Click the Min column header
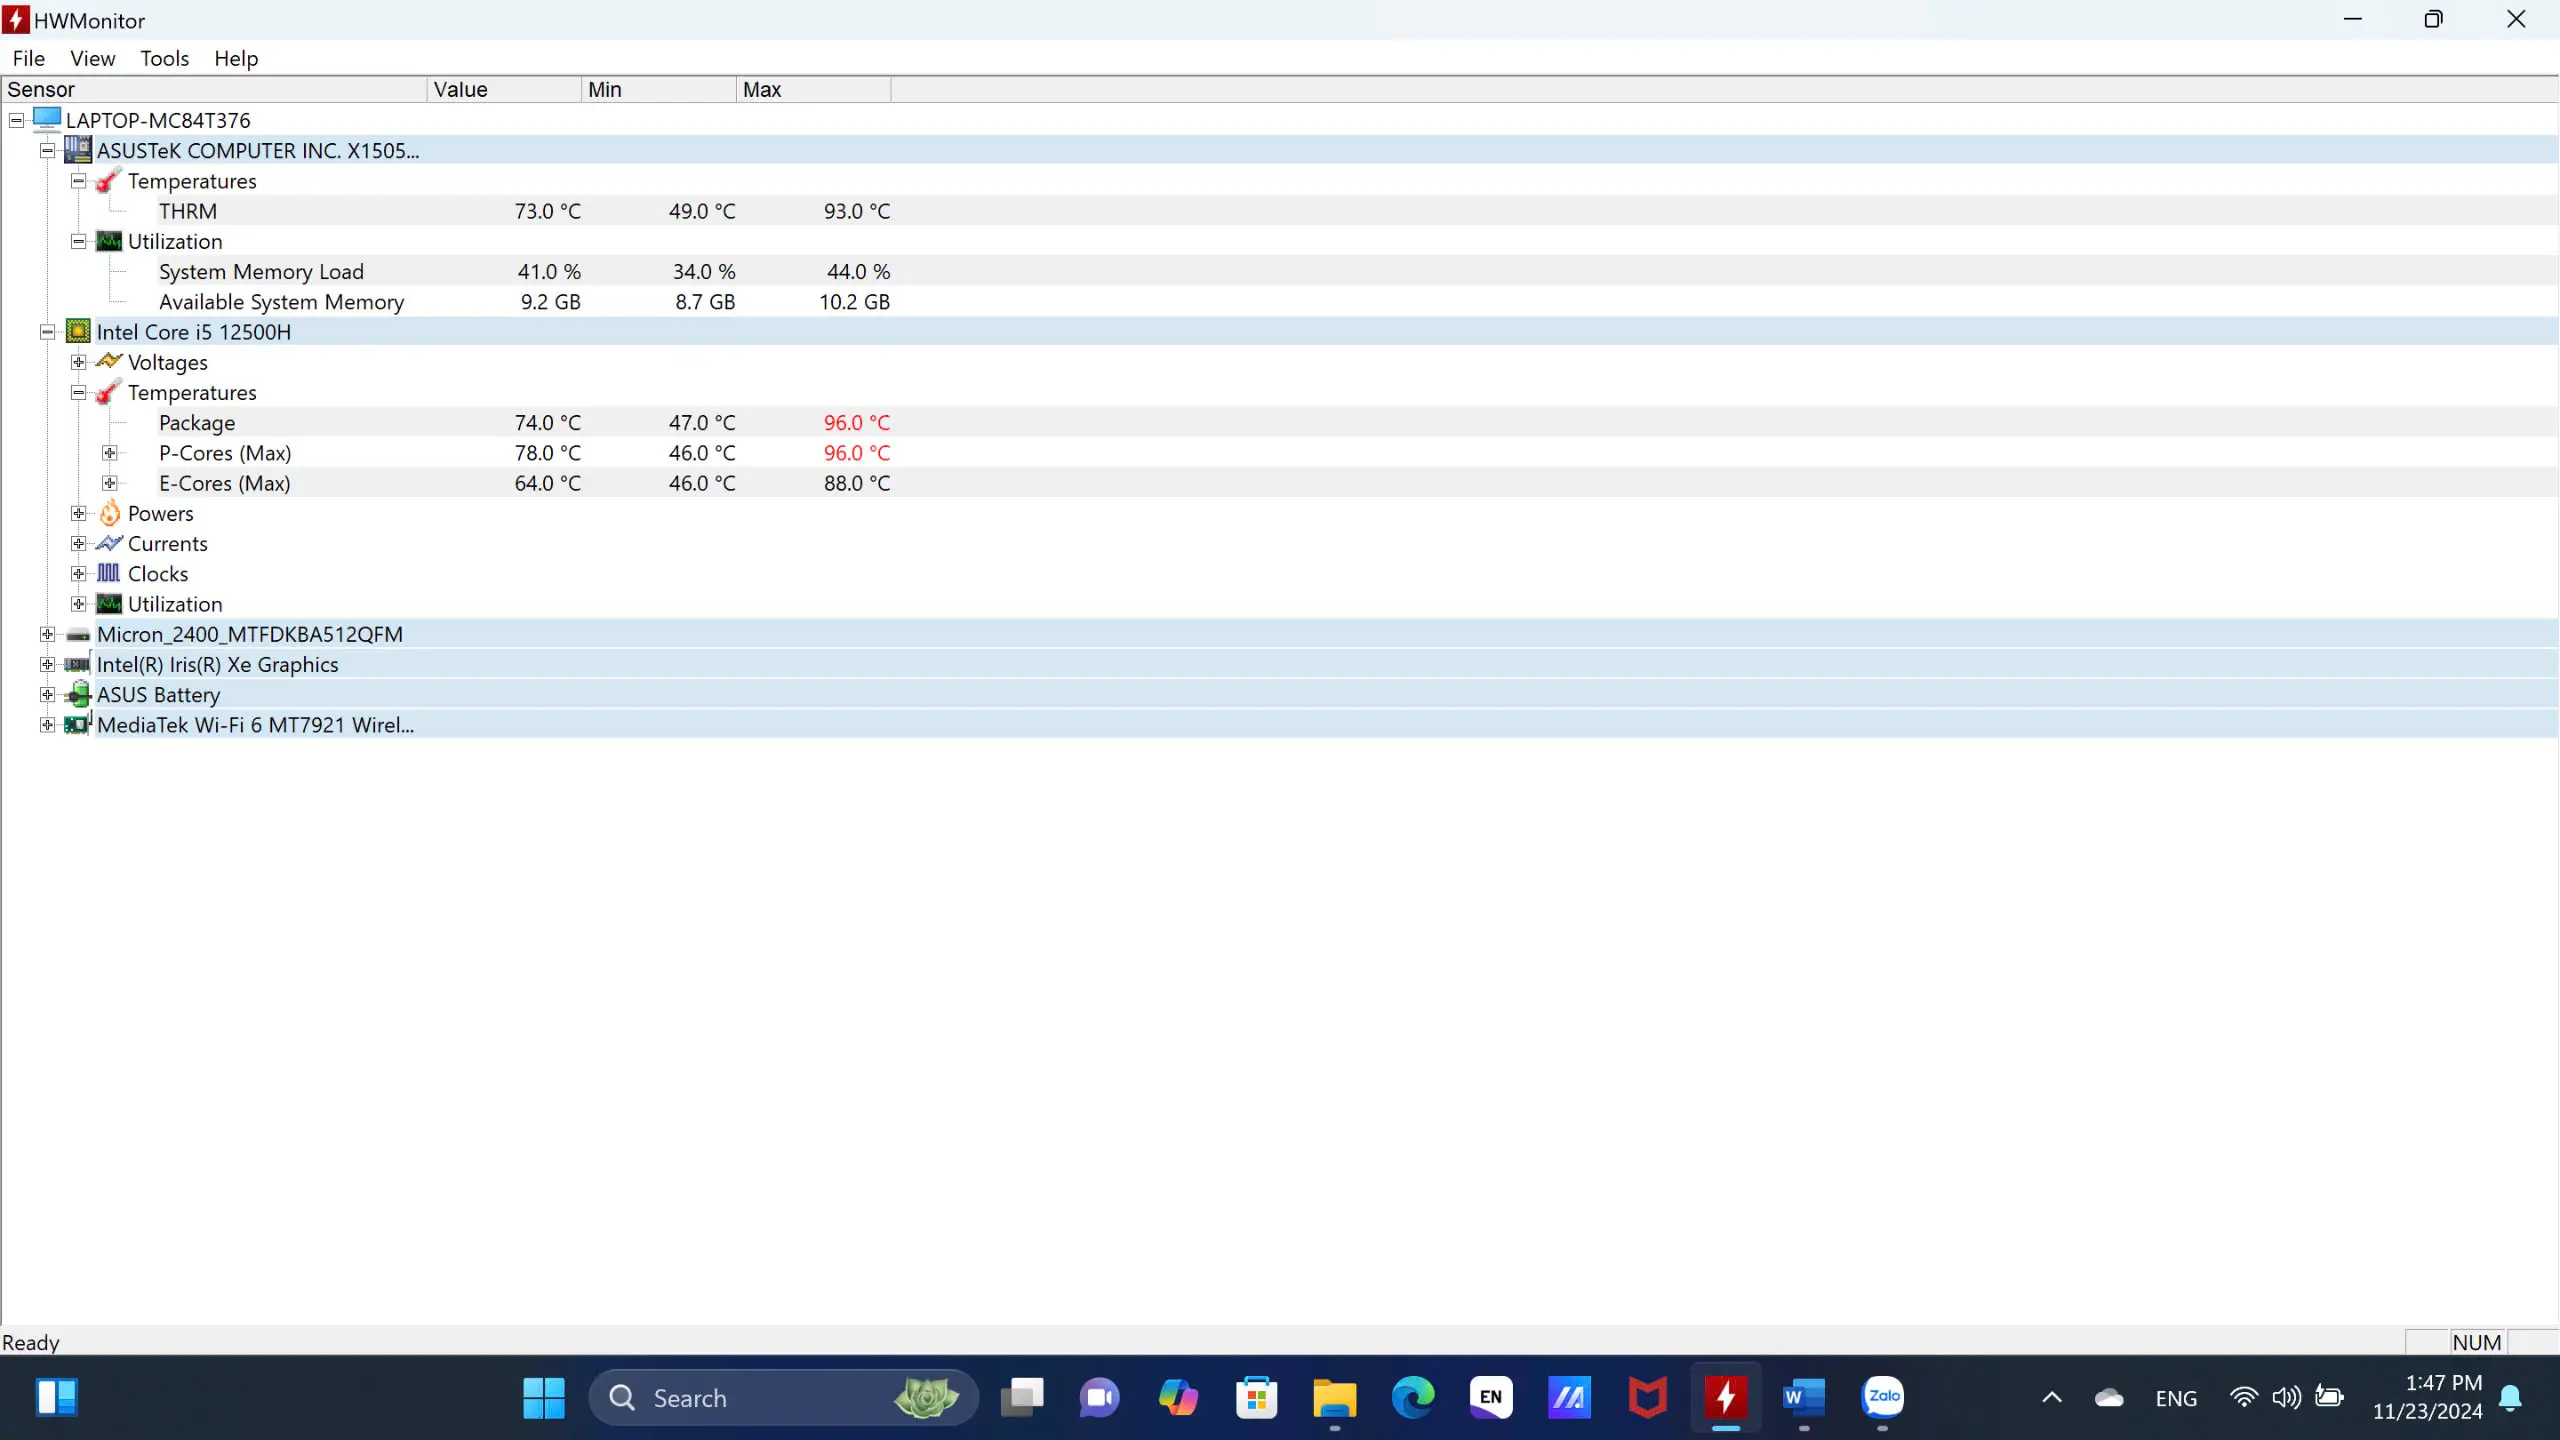 (x=659, y=89)
